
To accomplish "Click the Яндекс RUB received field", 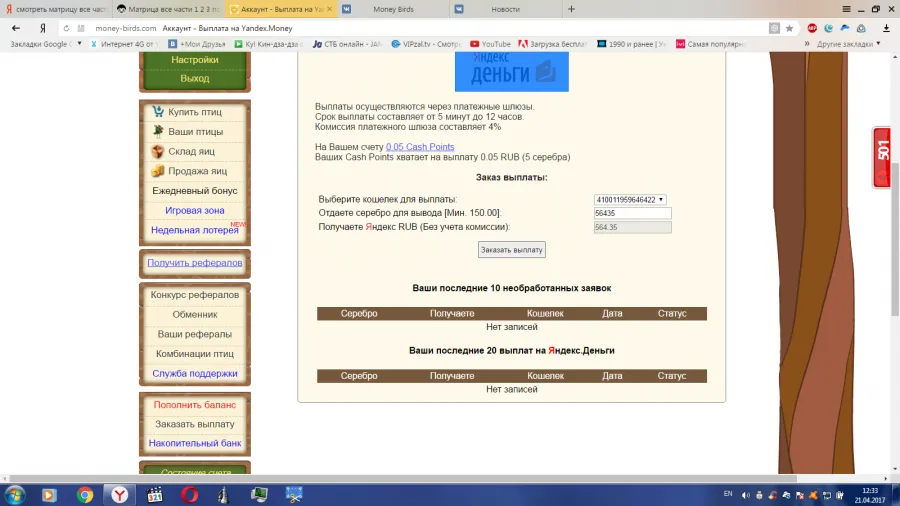I will tap(632, 227).
